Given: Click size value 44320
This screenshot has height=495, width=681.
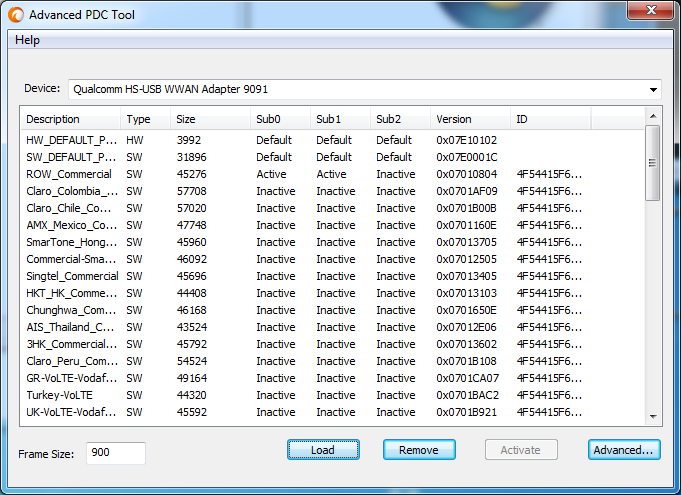Looking at the screenshot, I should (x=192, y=395).
